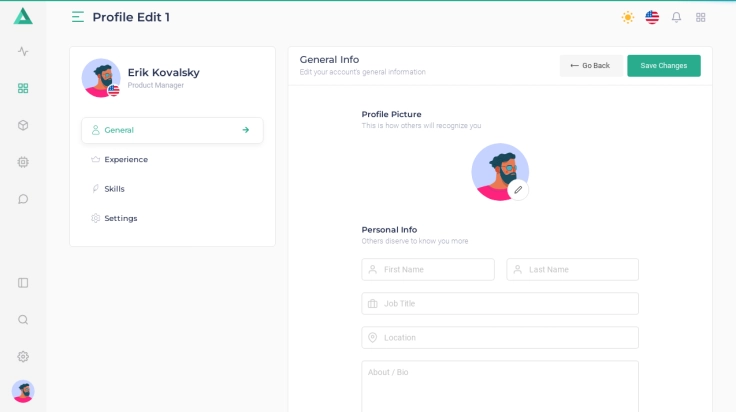736x412 pixels.
Task: Click the activity pulse icon in sidebar
Action: point(23,51)
